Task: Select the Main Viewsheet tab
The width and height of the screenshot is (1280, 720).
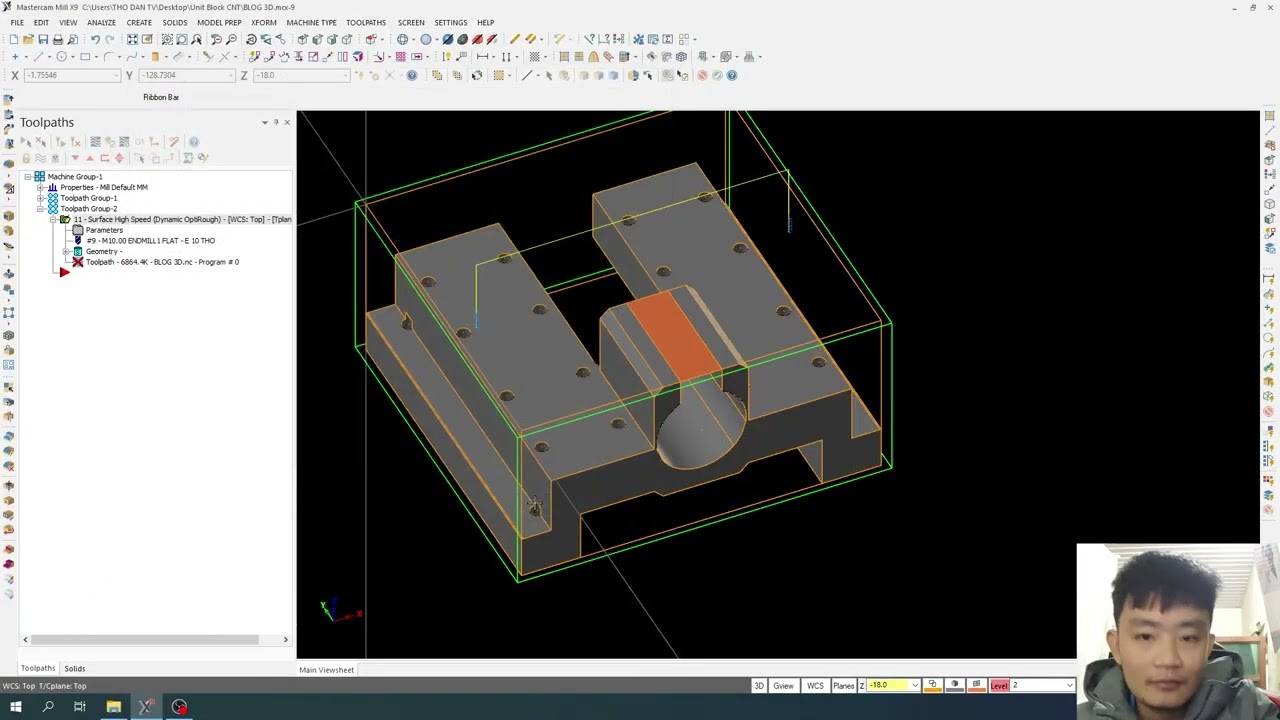Action: click(x=326, y=670)
